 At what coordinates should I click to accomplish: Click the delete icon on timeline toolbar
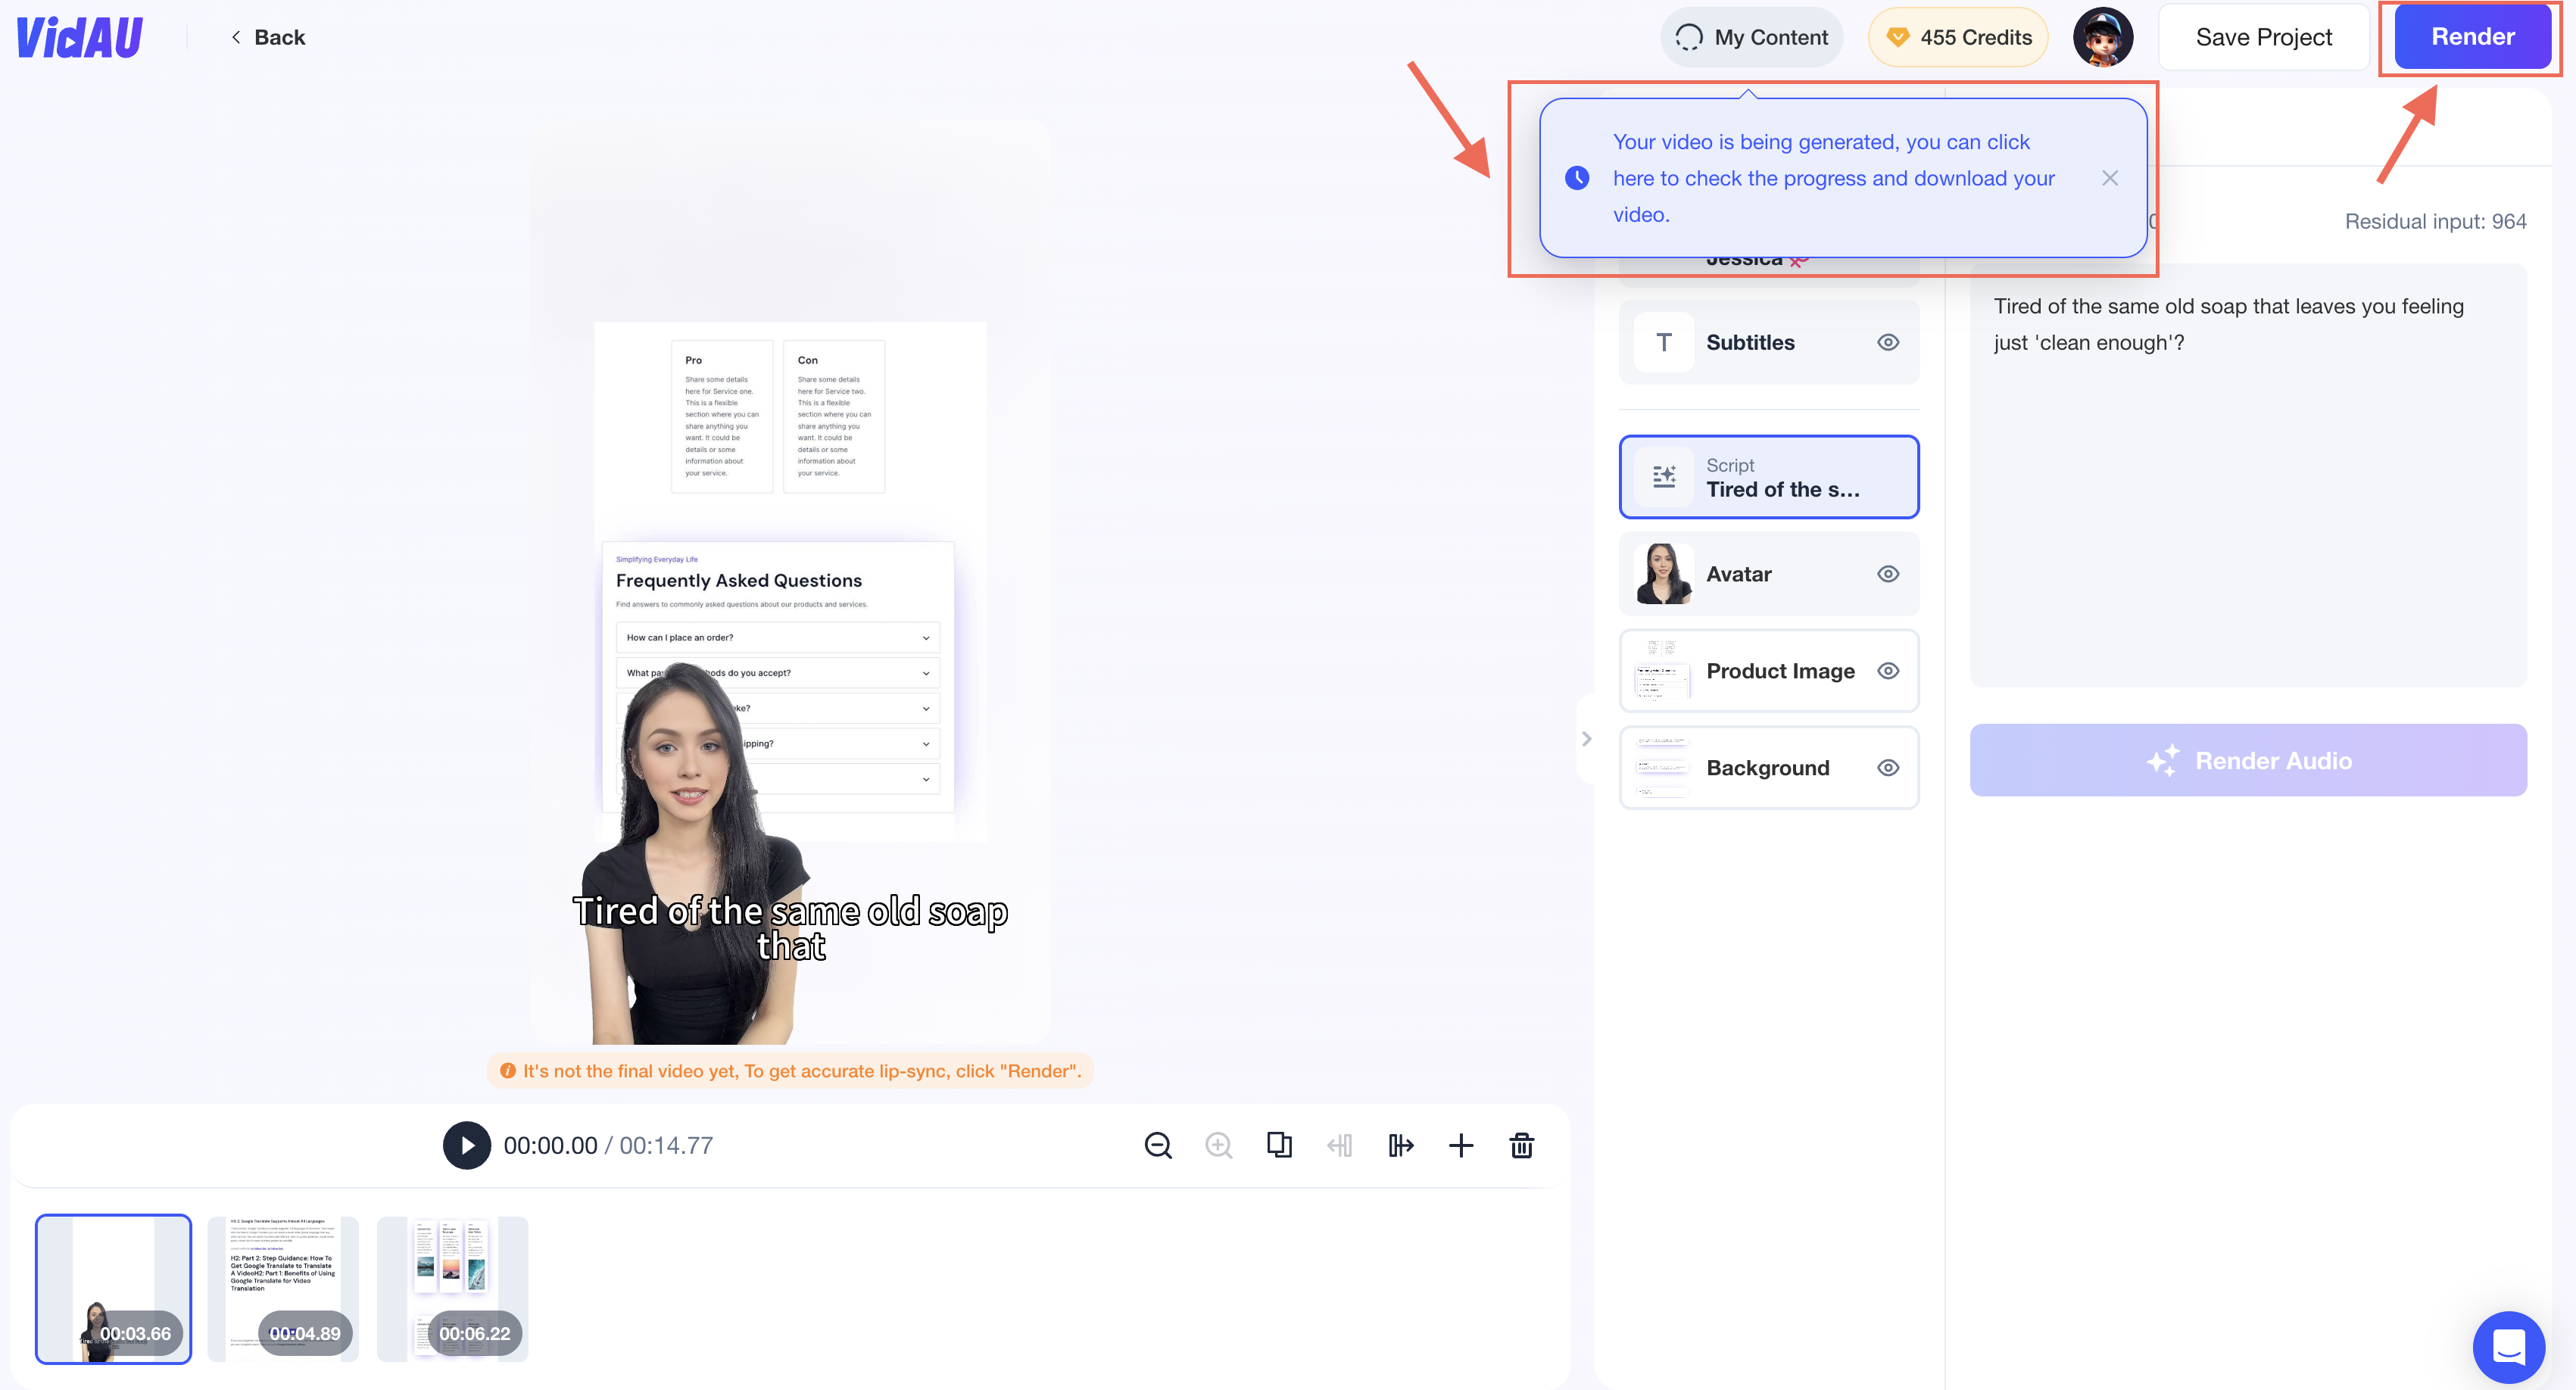[1518, 1143]
